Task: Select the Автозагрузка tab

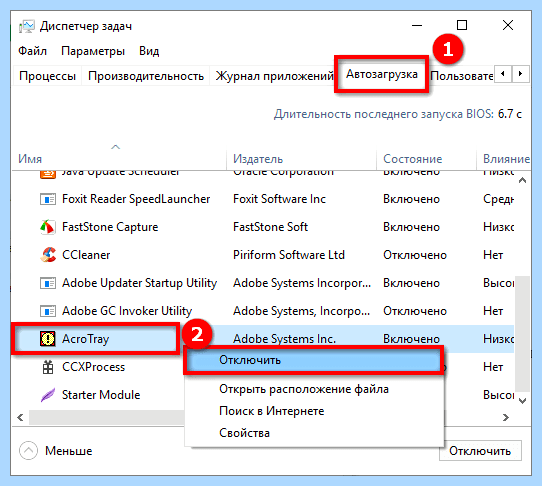Action: [382, 74]
